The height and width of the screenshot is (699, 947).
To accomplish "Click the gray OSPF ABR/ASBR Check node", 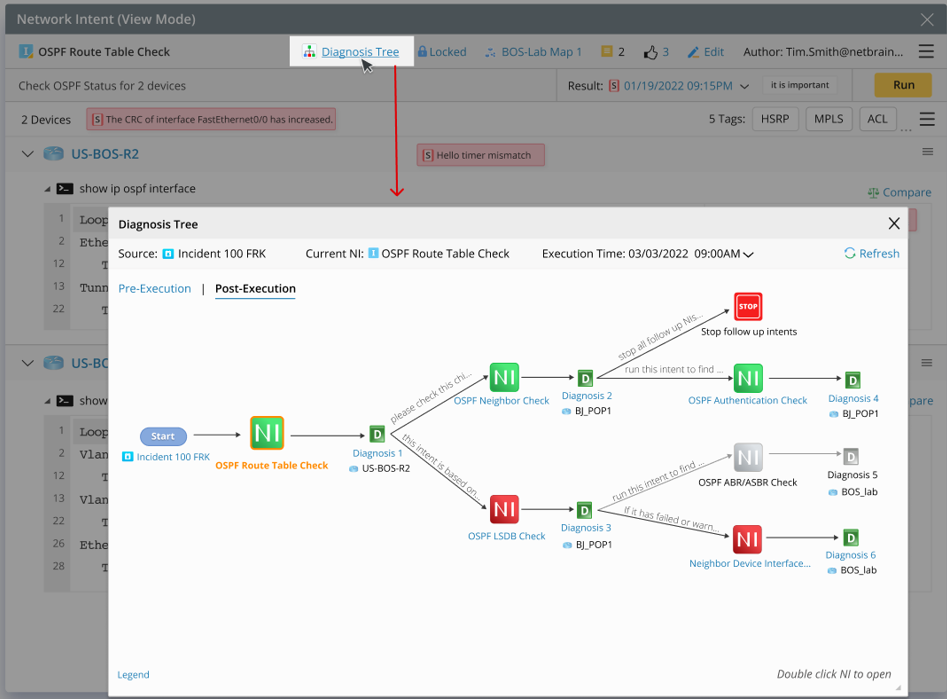I will point(748,458).
